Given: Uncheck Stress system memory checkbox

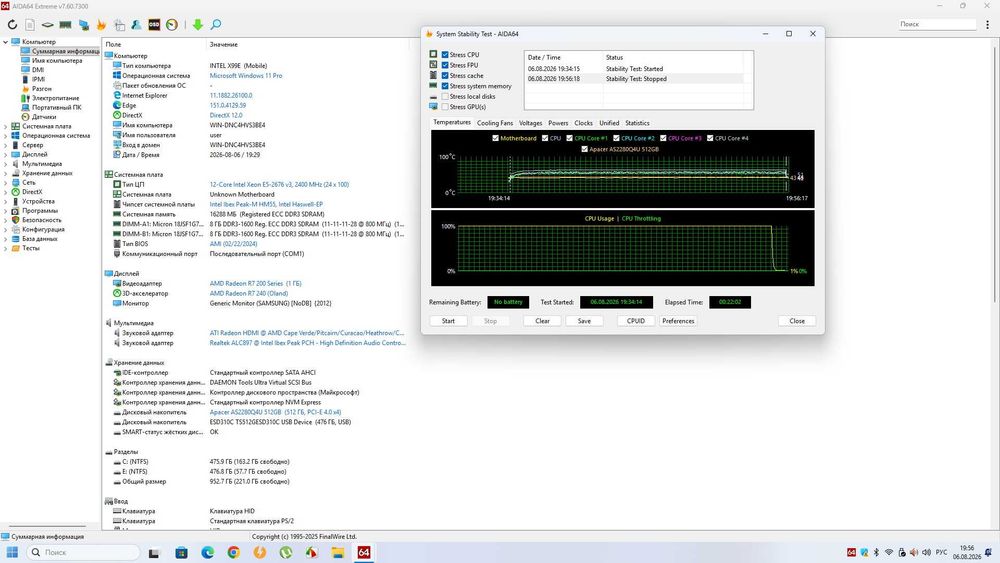Looking at the screenshot, I should point(445,86).
